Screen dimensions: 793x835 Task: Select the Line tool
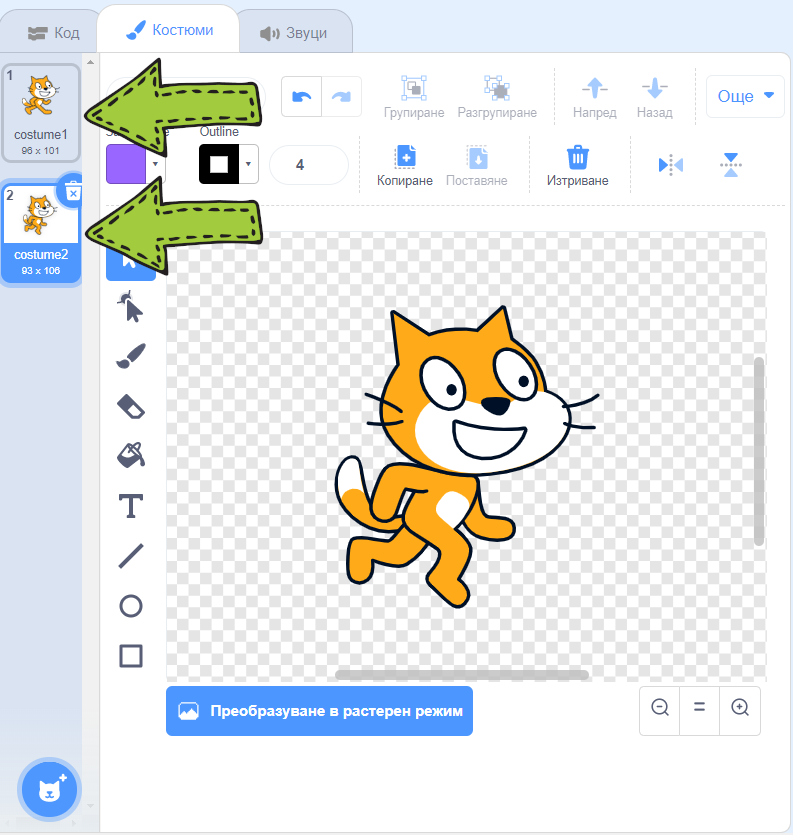point(130,556)
